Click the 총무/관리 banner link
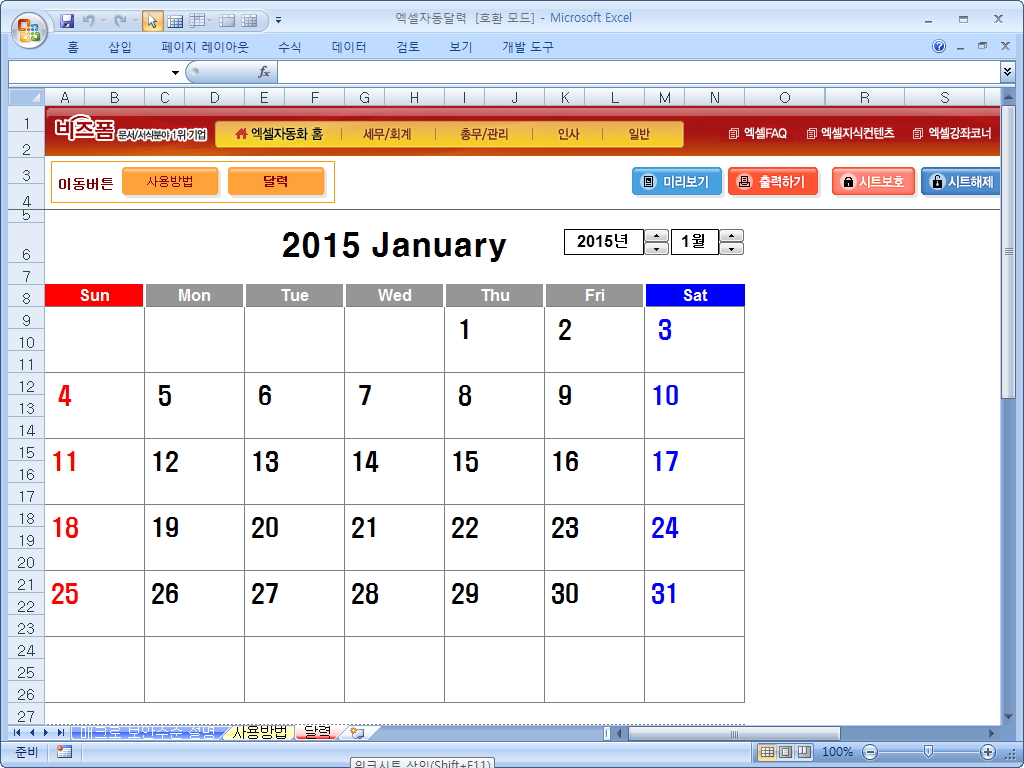1024x768 pixels. point(484,134)
